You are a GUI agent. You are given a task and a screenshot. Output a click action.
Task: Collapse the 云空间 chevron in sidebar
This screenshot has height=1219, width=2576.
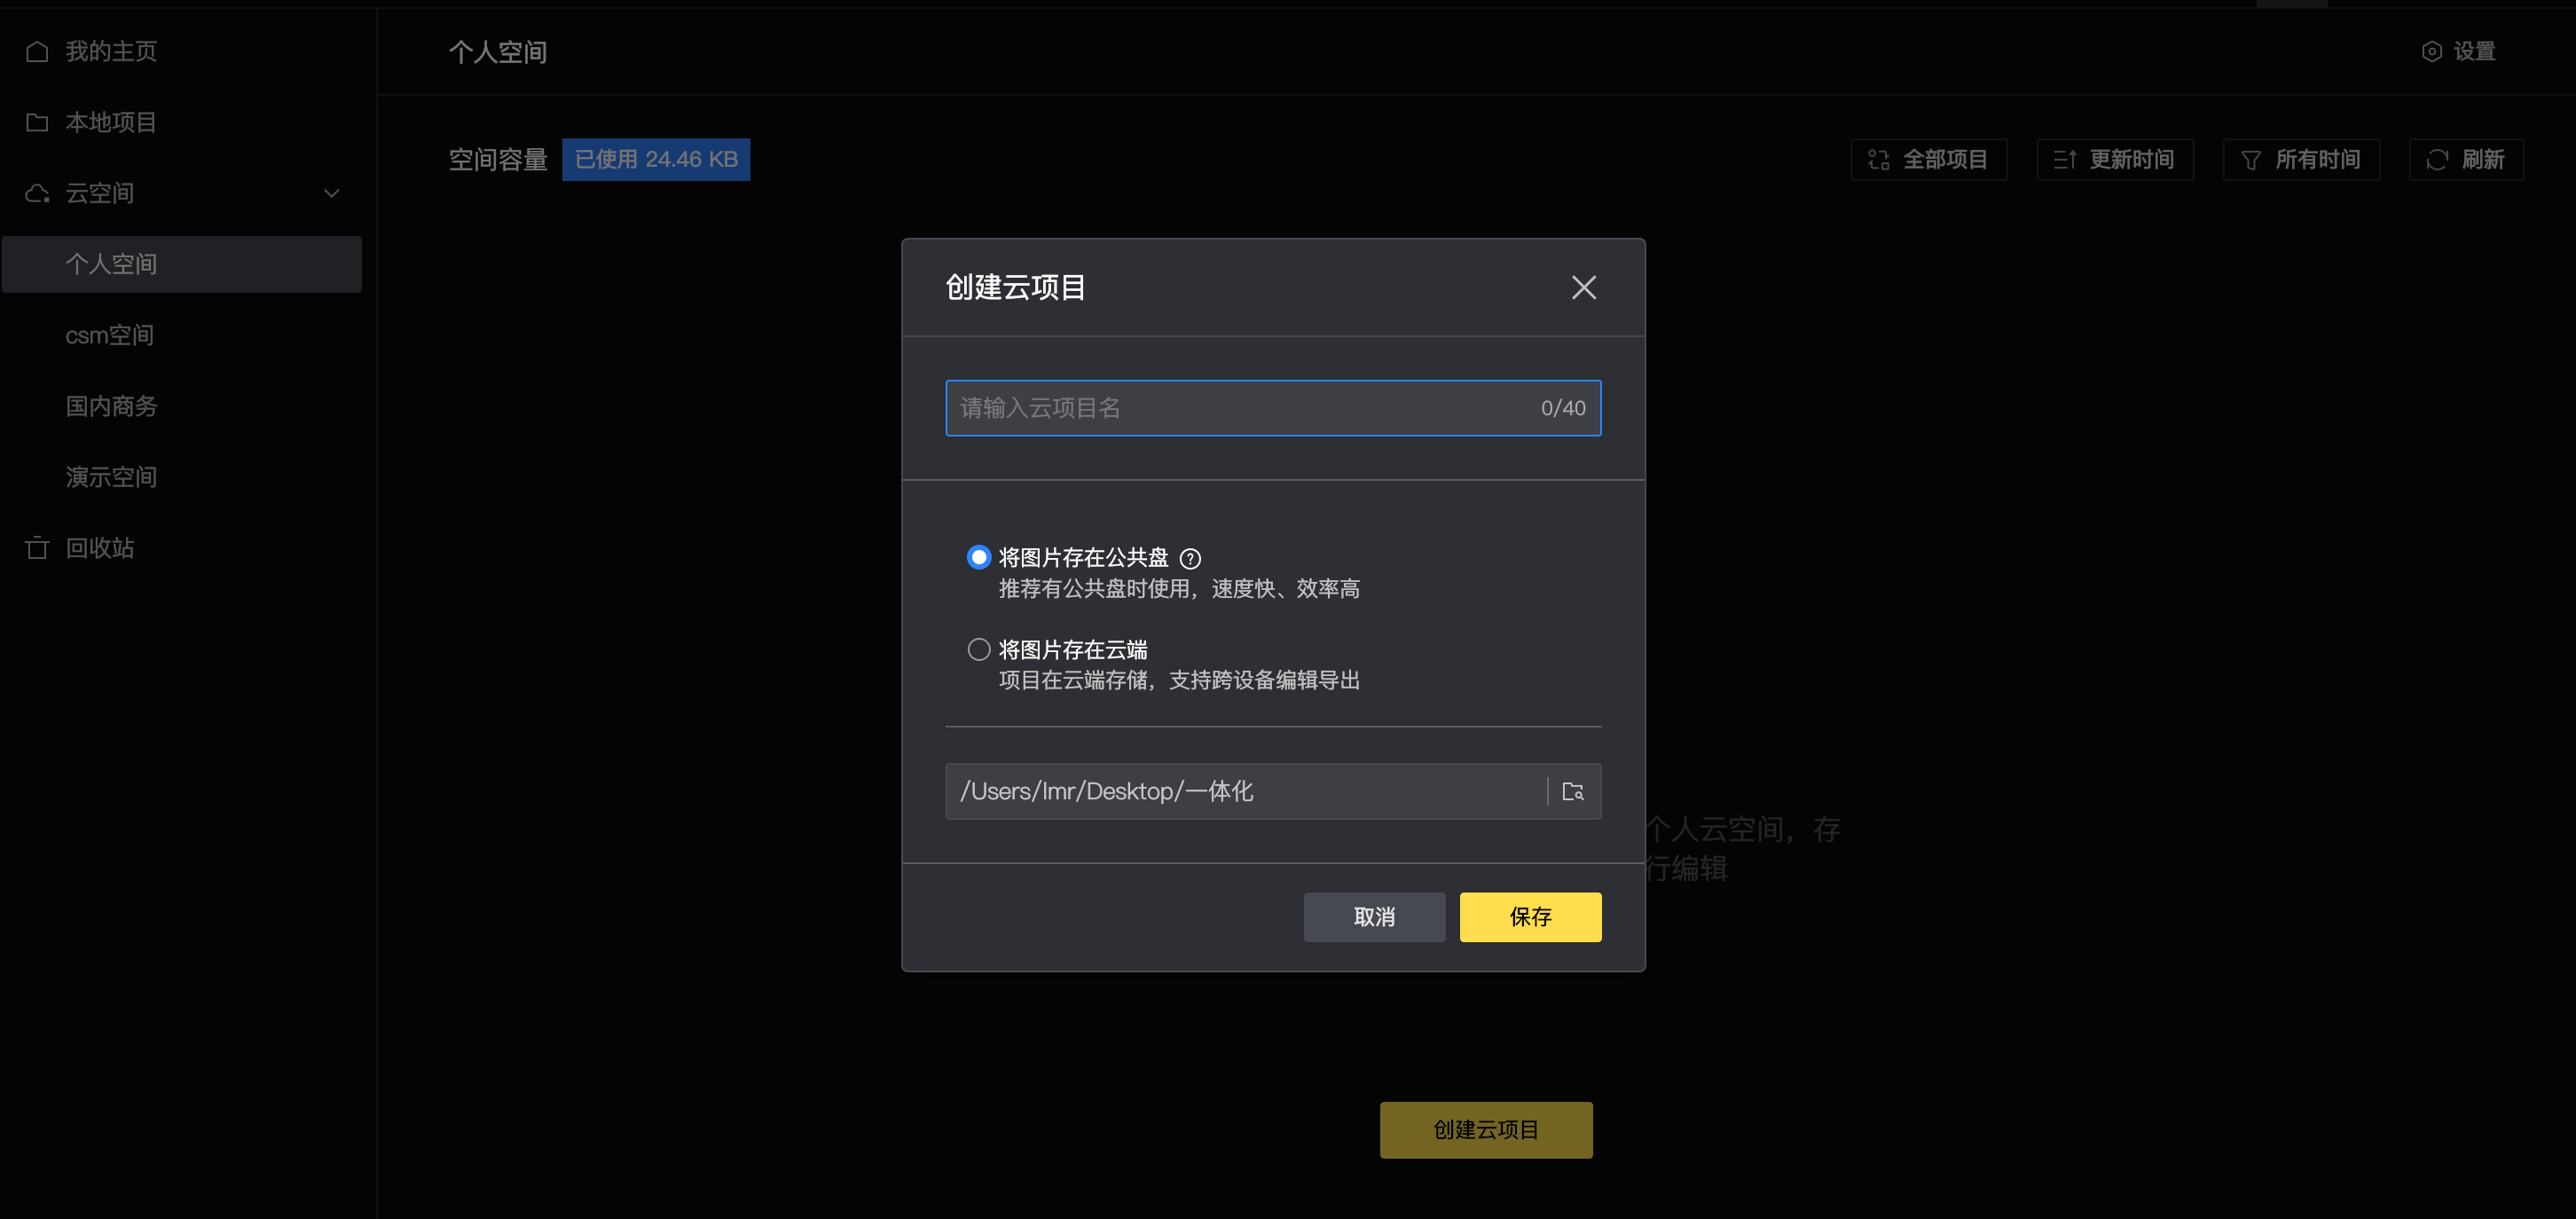point(332,193)
